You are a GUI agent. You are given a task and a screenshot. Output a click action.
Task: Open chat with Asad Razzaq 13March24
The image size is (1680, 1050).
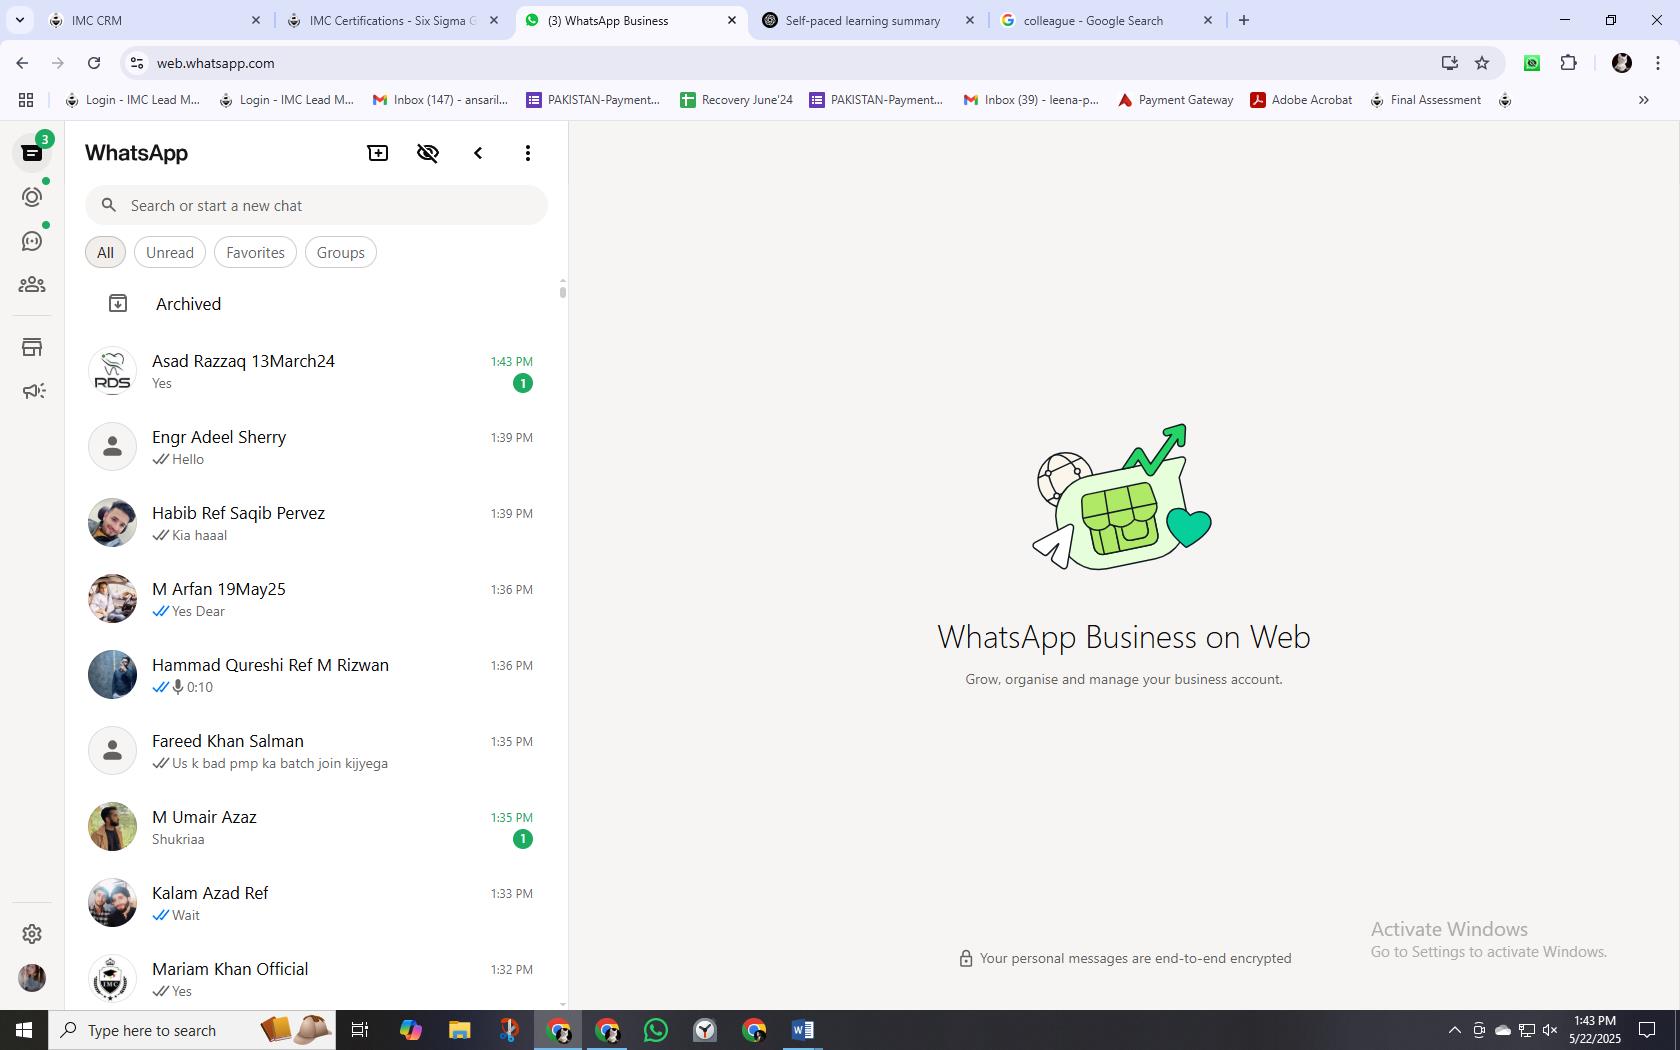(x=312, y=371)
